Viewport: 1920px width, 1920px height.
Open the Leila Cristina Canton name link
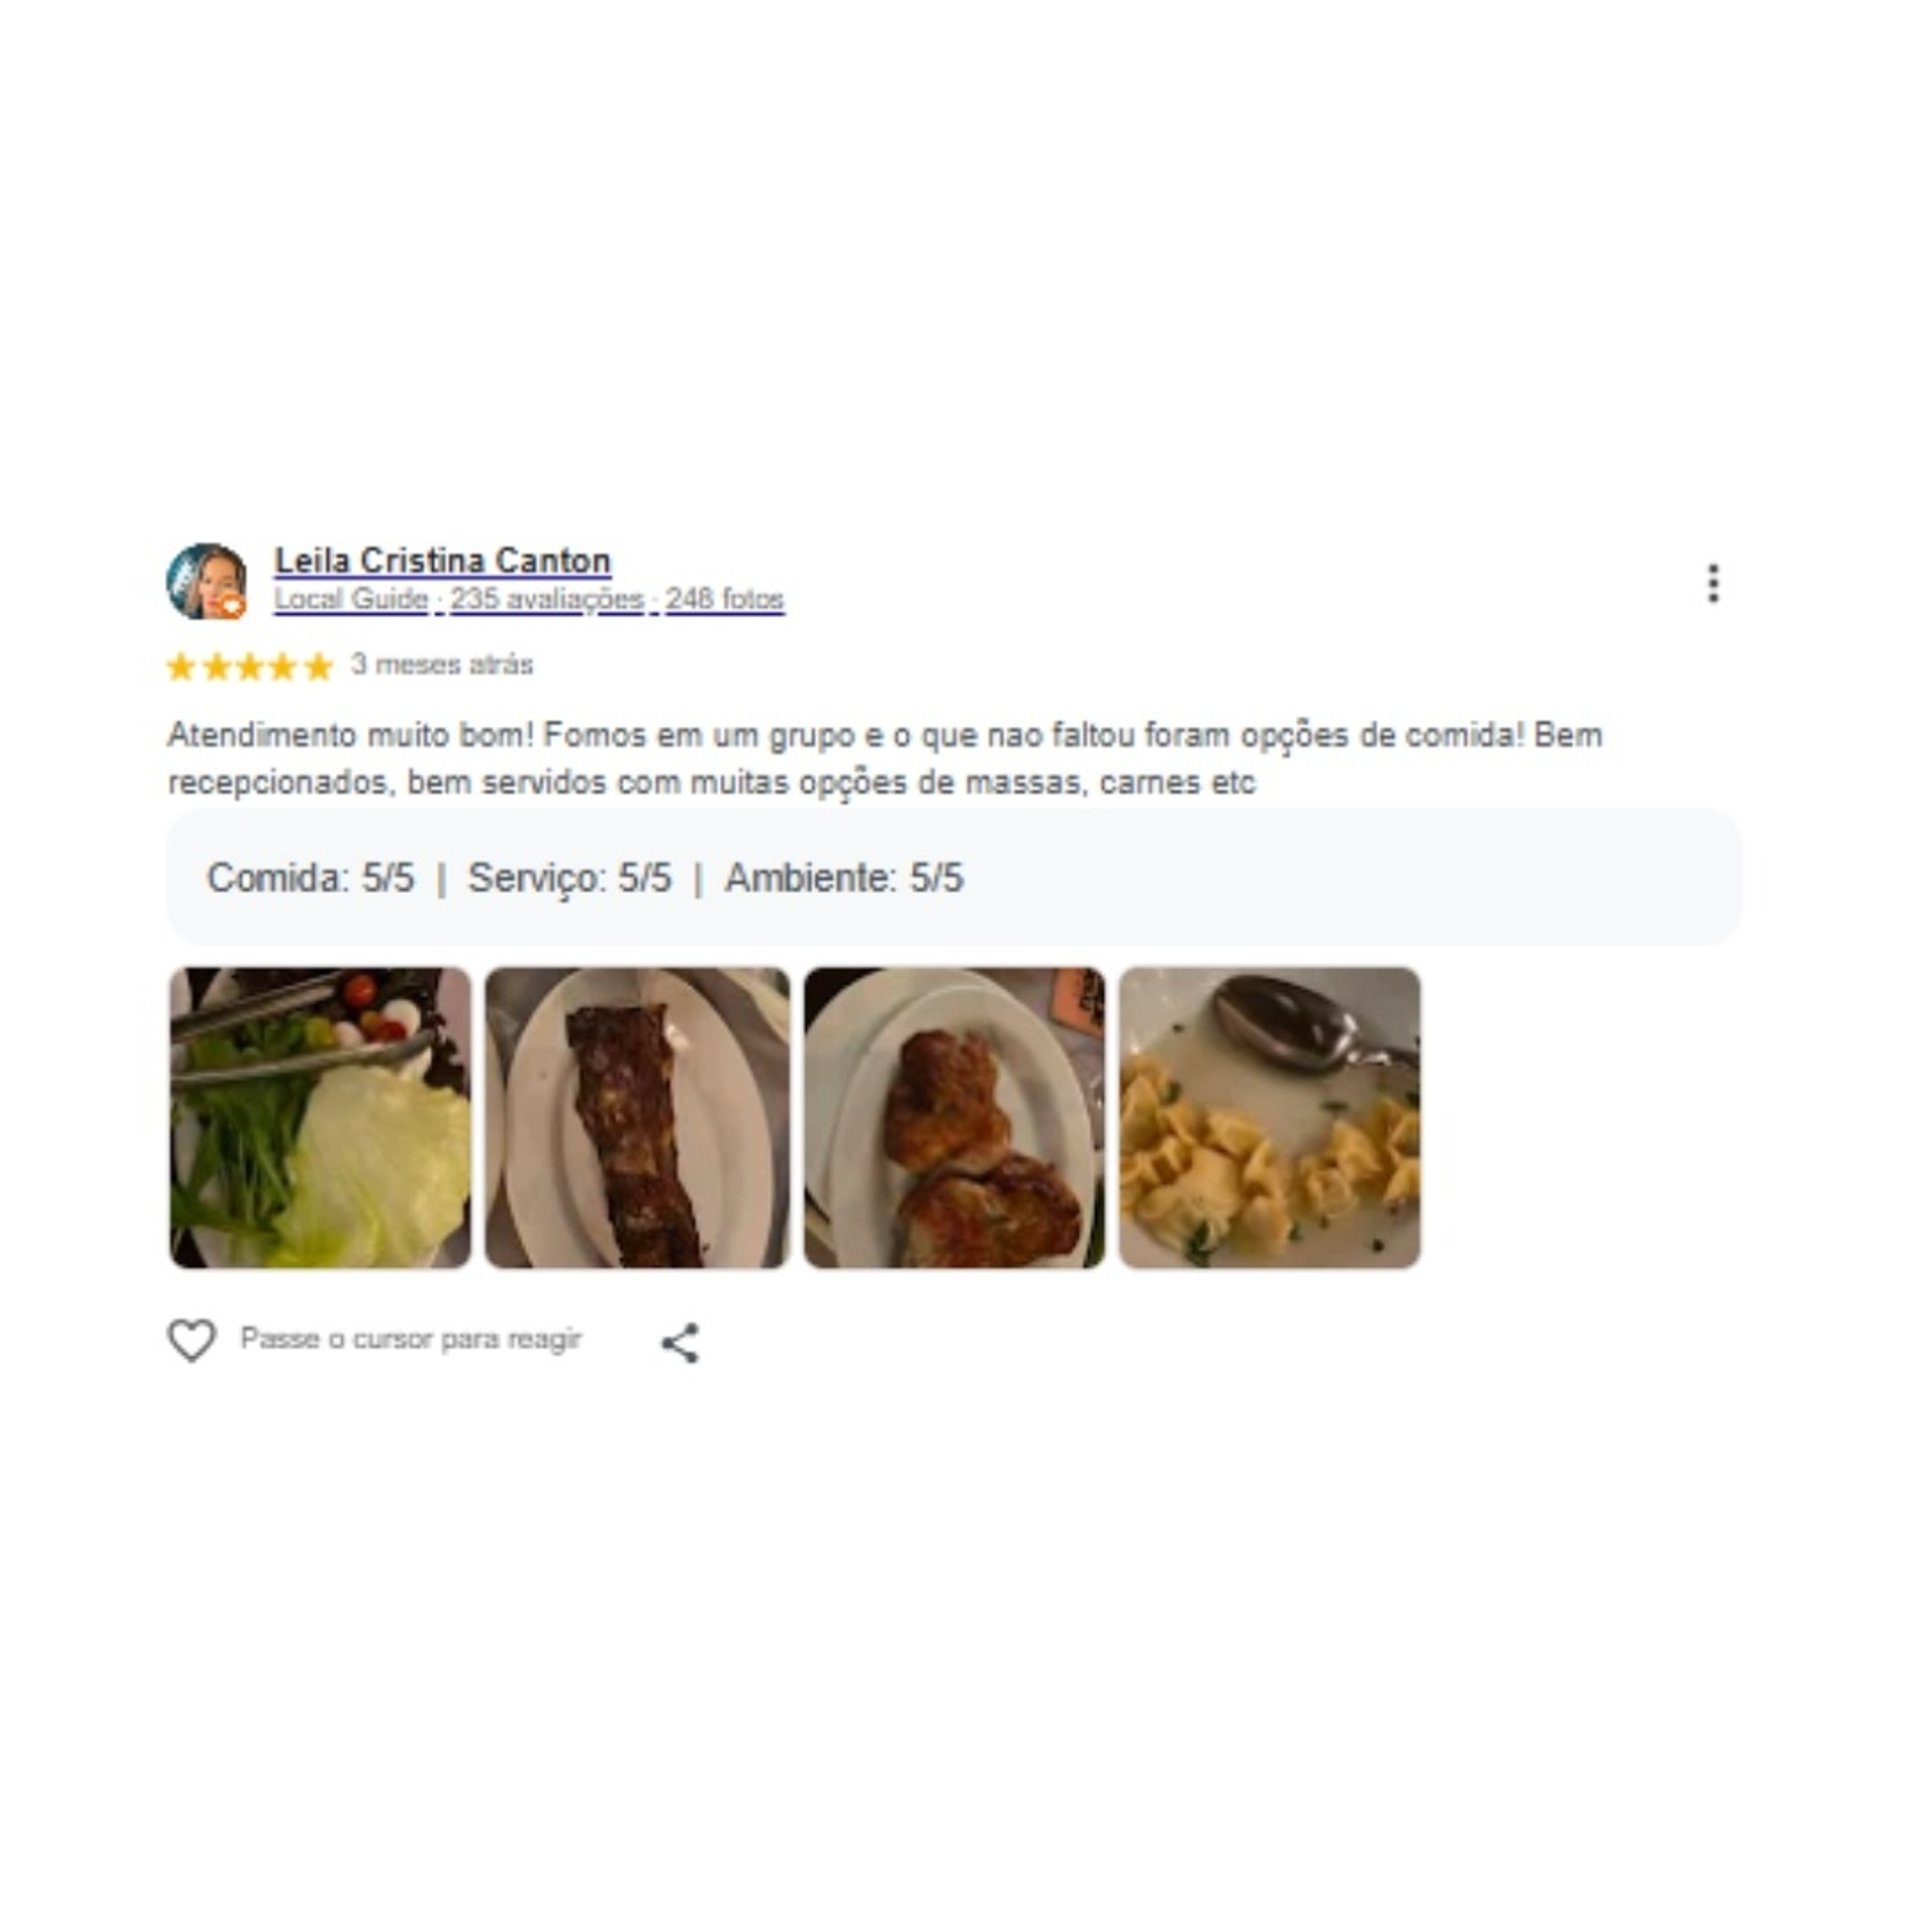point(442,560)
